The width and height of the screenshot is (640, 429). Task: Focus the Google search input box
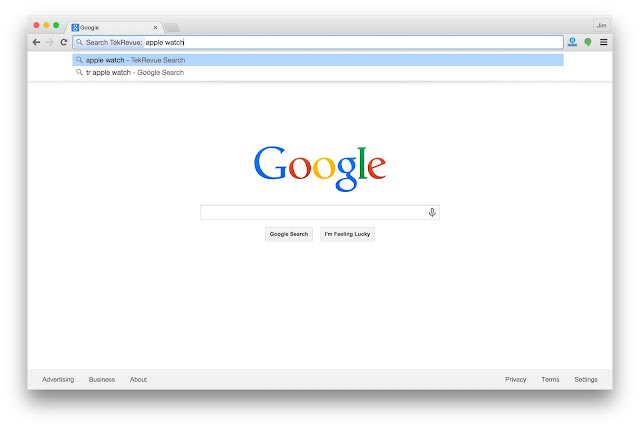point(313,212)
